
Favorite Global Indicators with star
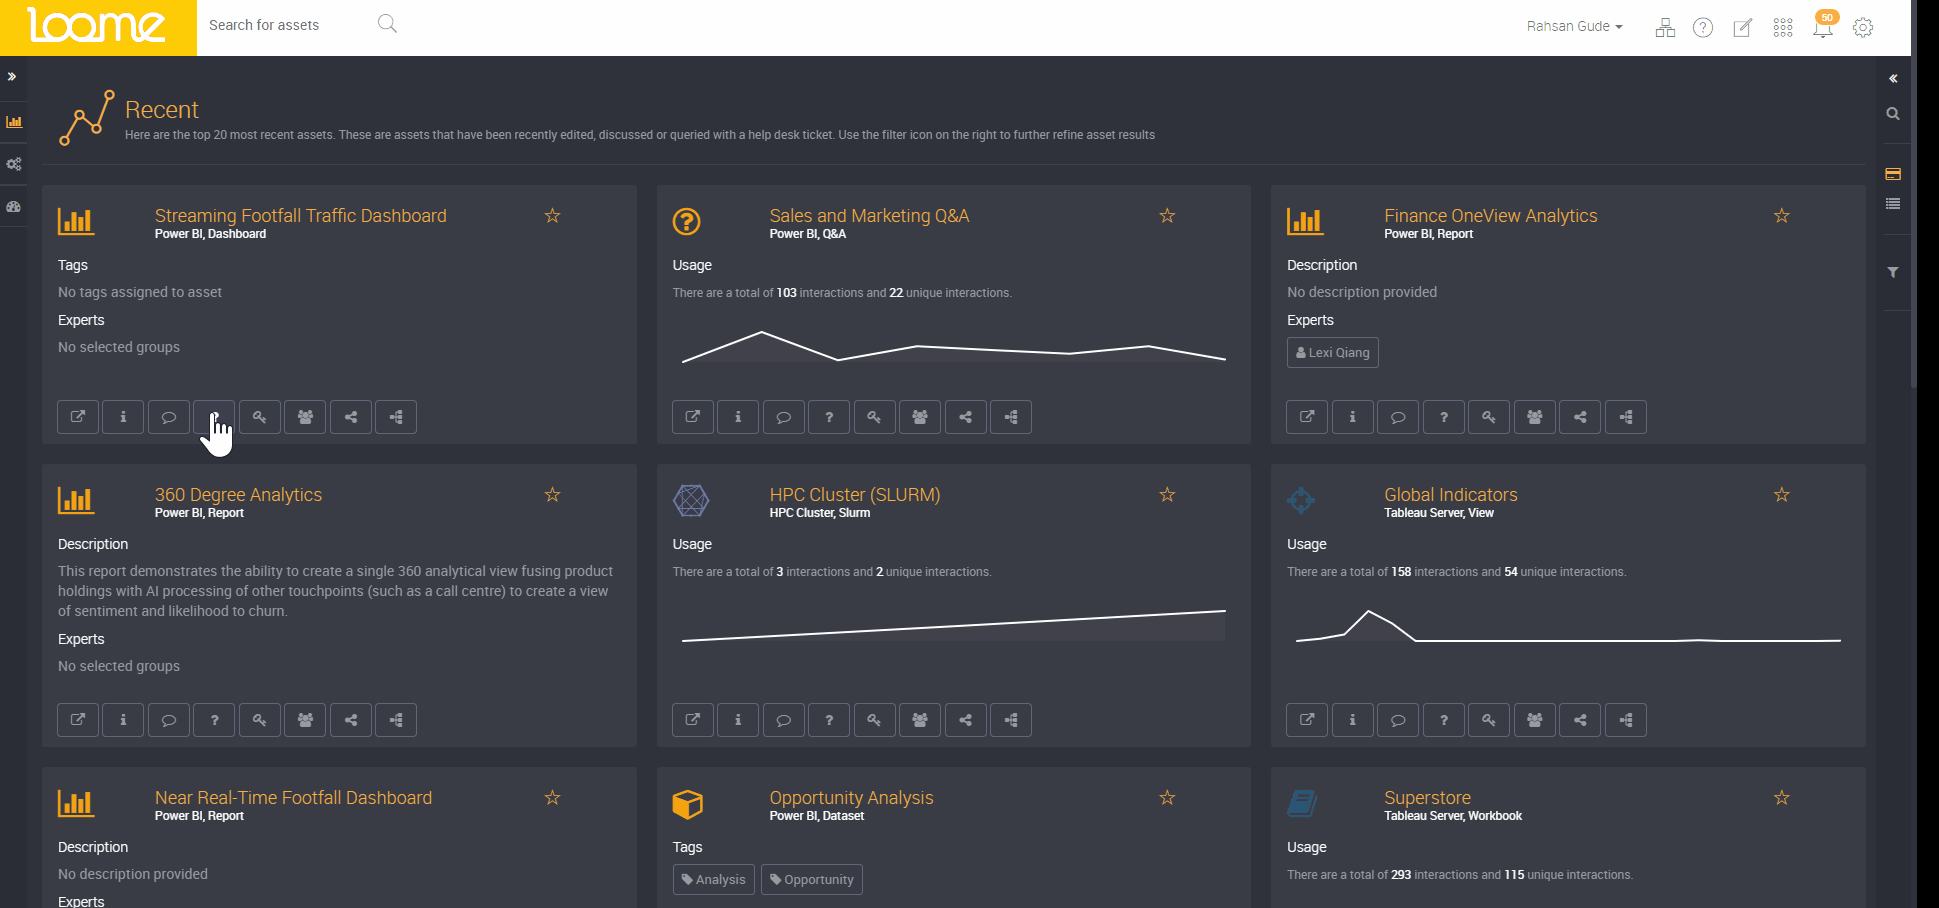click(1782, 494)
